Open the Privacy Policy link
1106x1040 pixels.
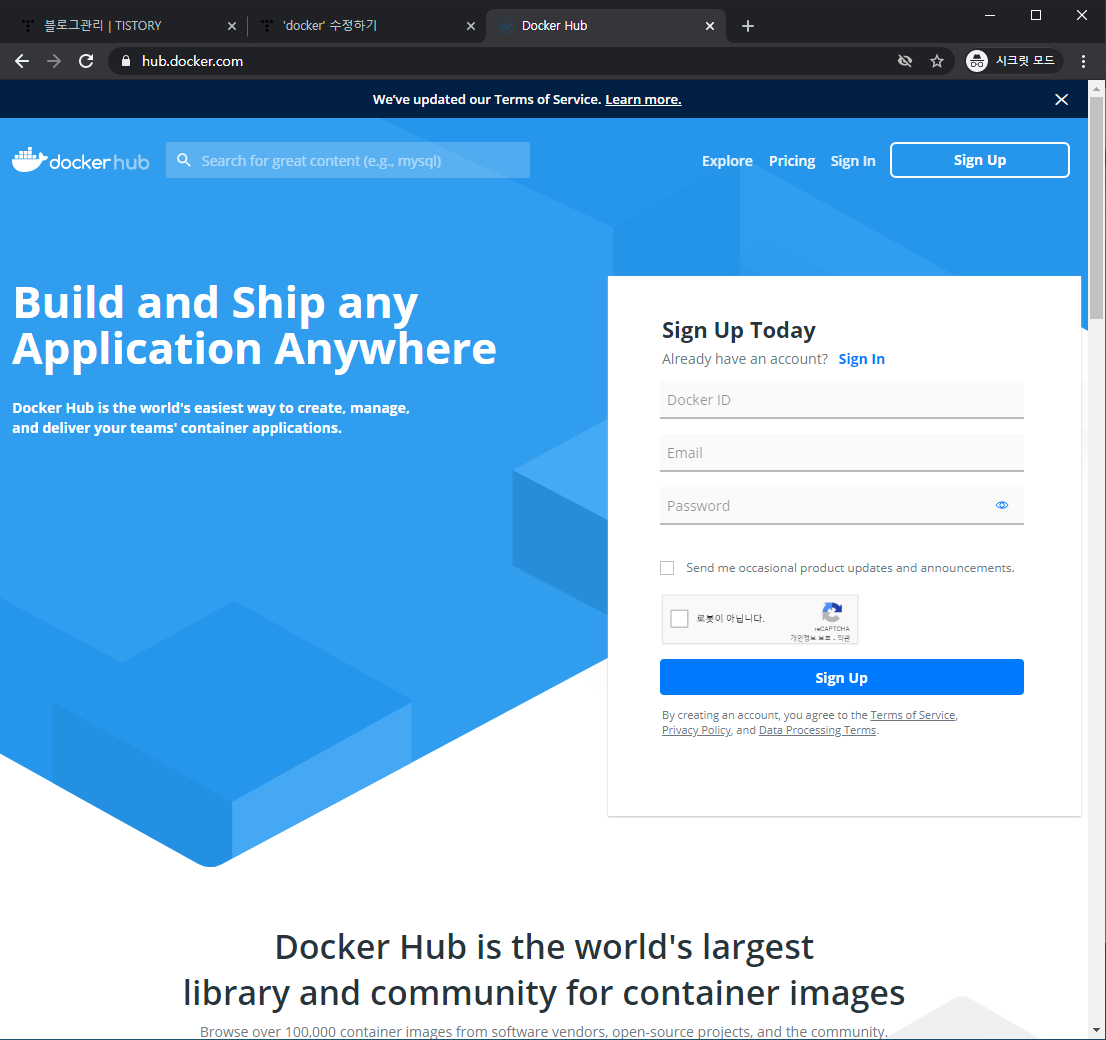[696, 730]
